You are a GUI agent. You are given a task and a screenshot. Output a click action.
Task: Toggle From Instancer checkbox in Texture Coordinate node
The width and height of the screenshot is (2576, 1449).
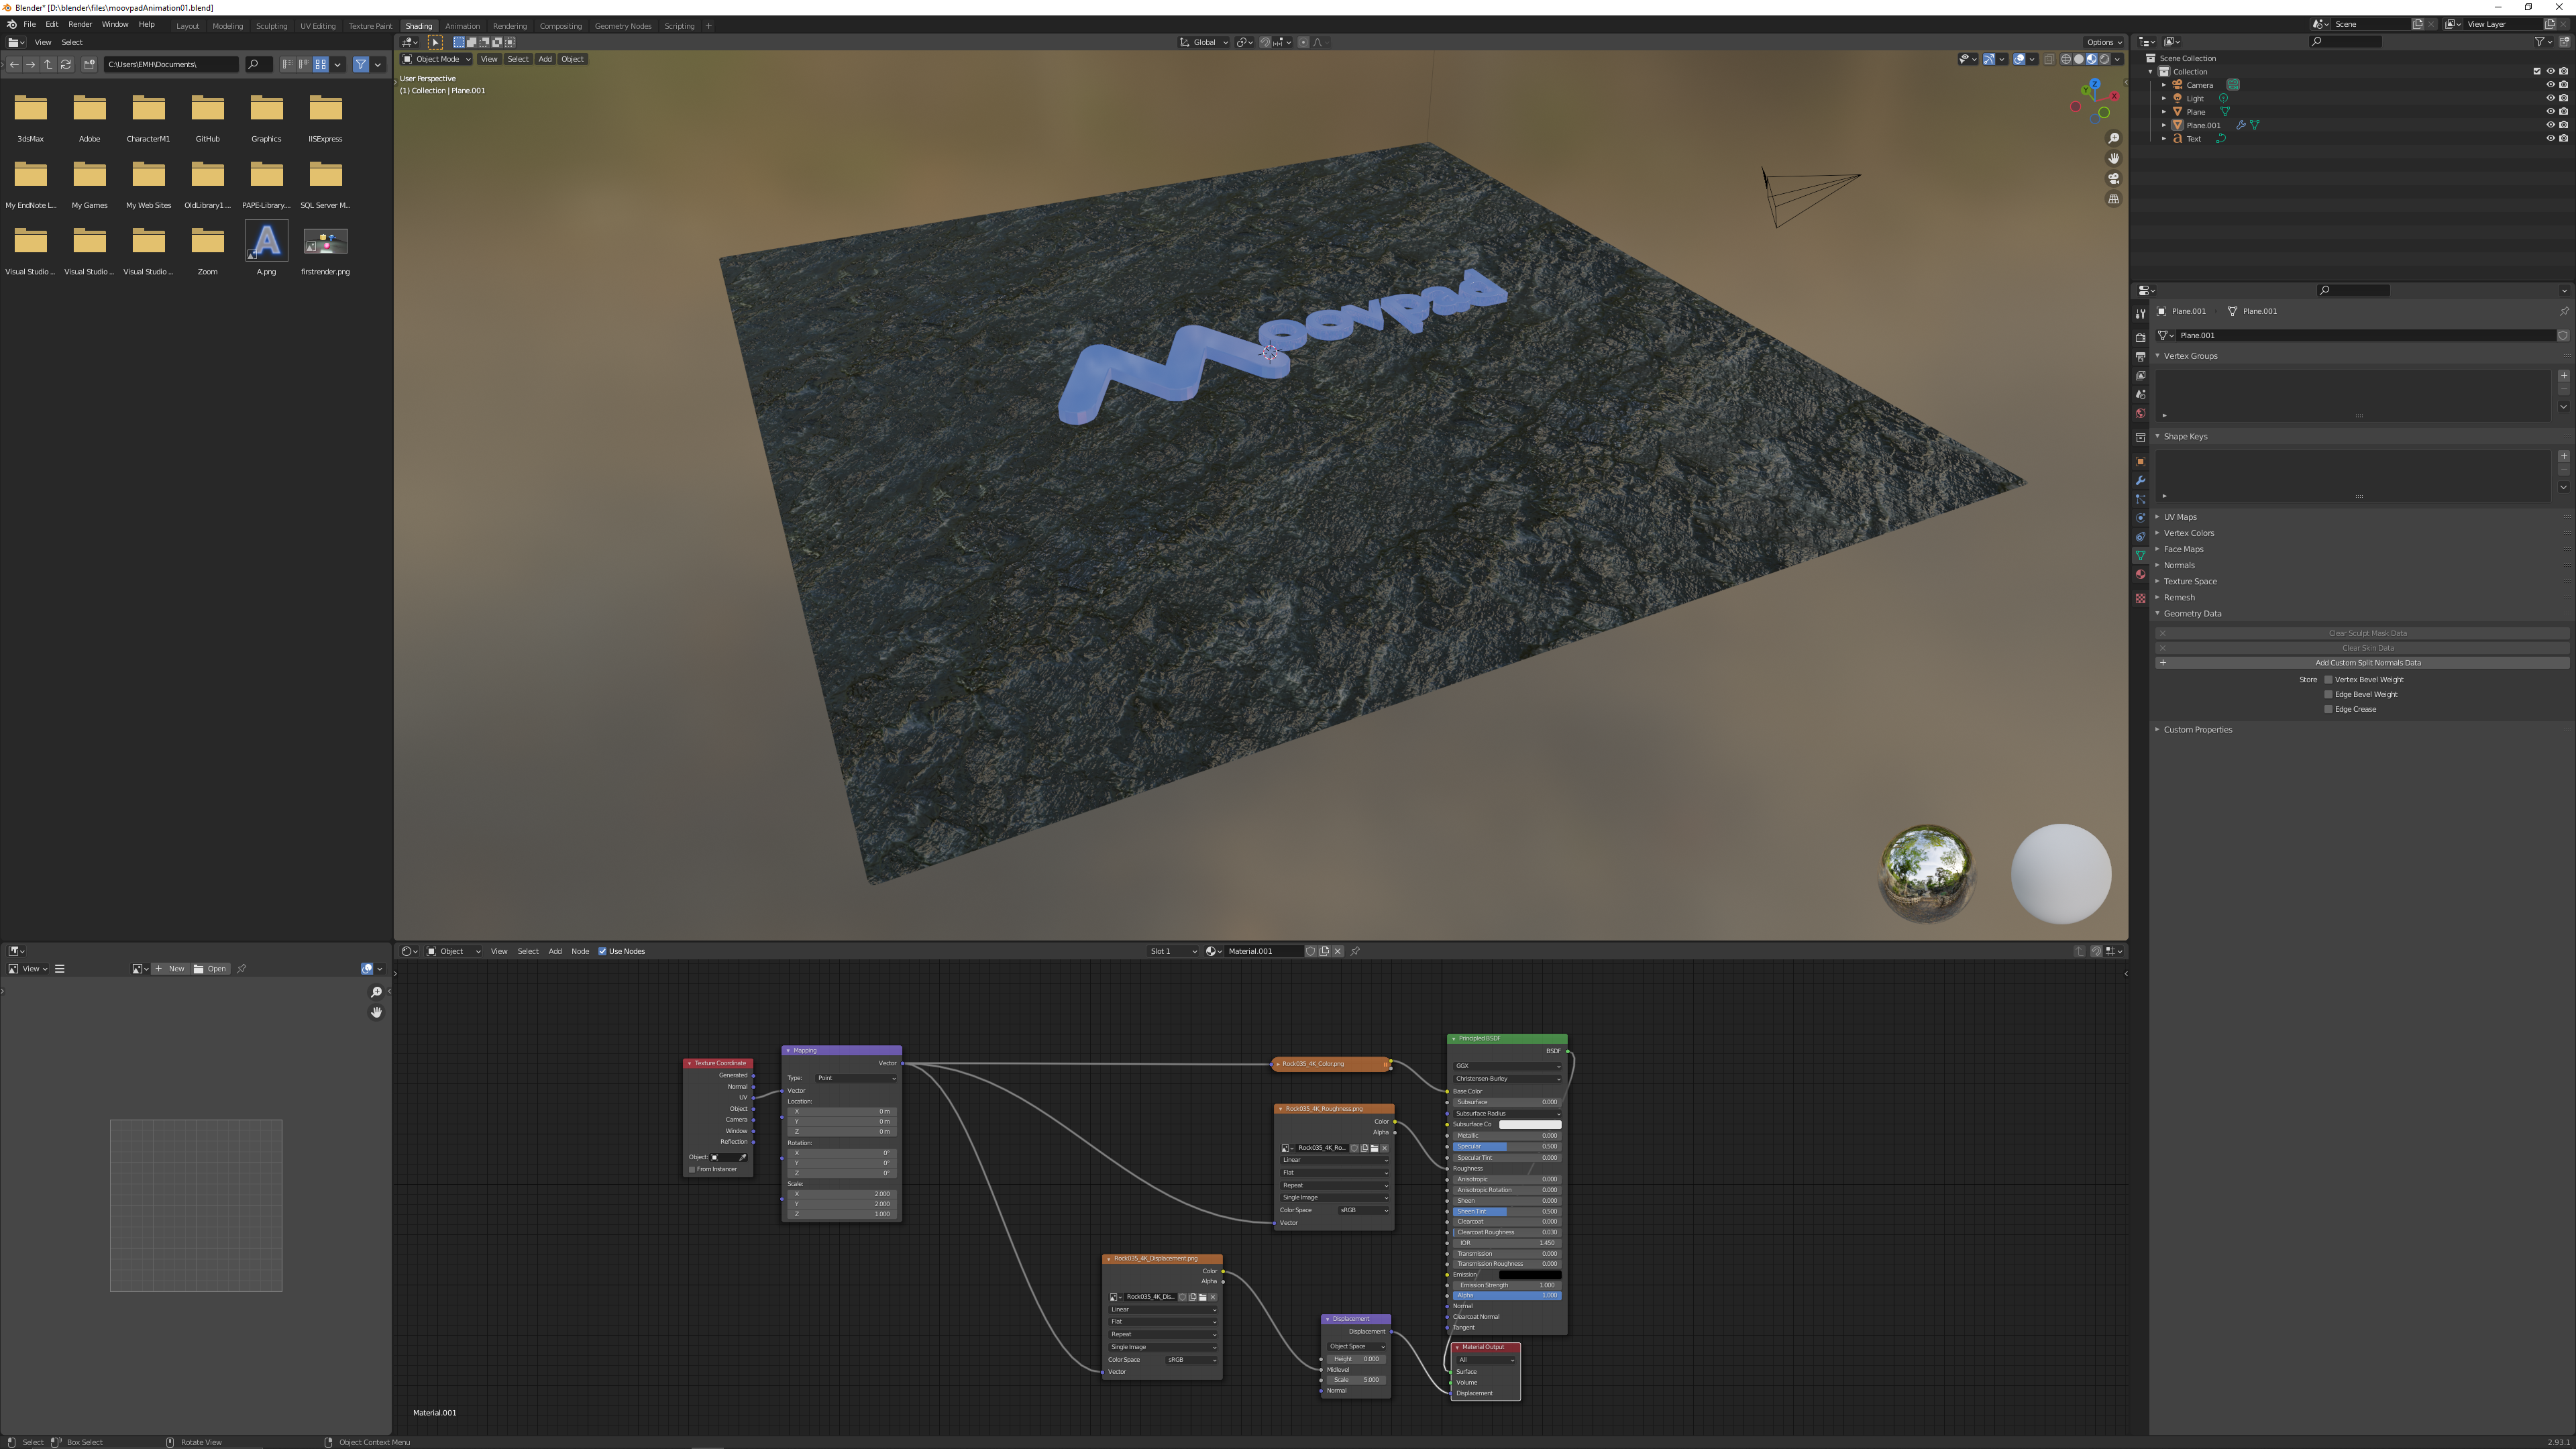click(692, 1169)
